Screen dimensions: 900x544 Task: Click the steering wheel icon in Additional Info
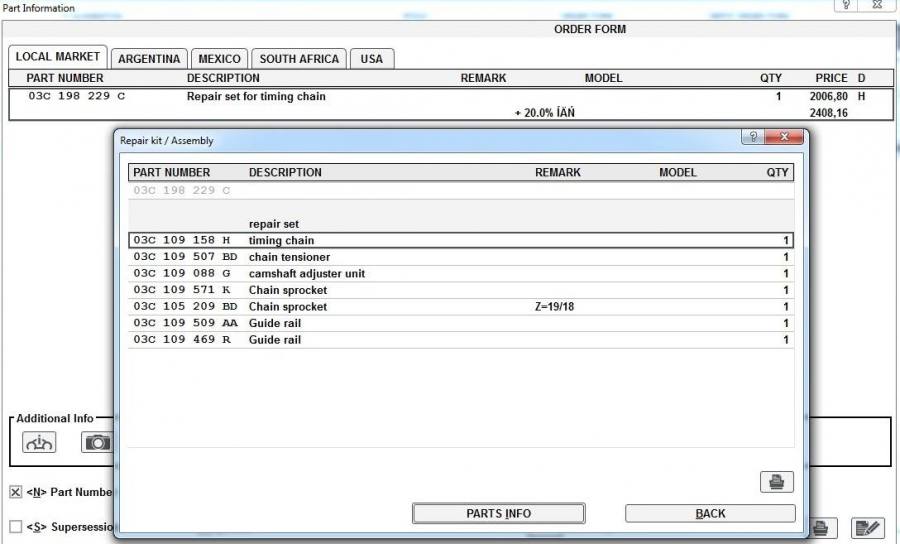click(39, 442)
